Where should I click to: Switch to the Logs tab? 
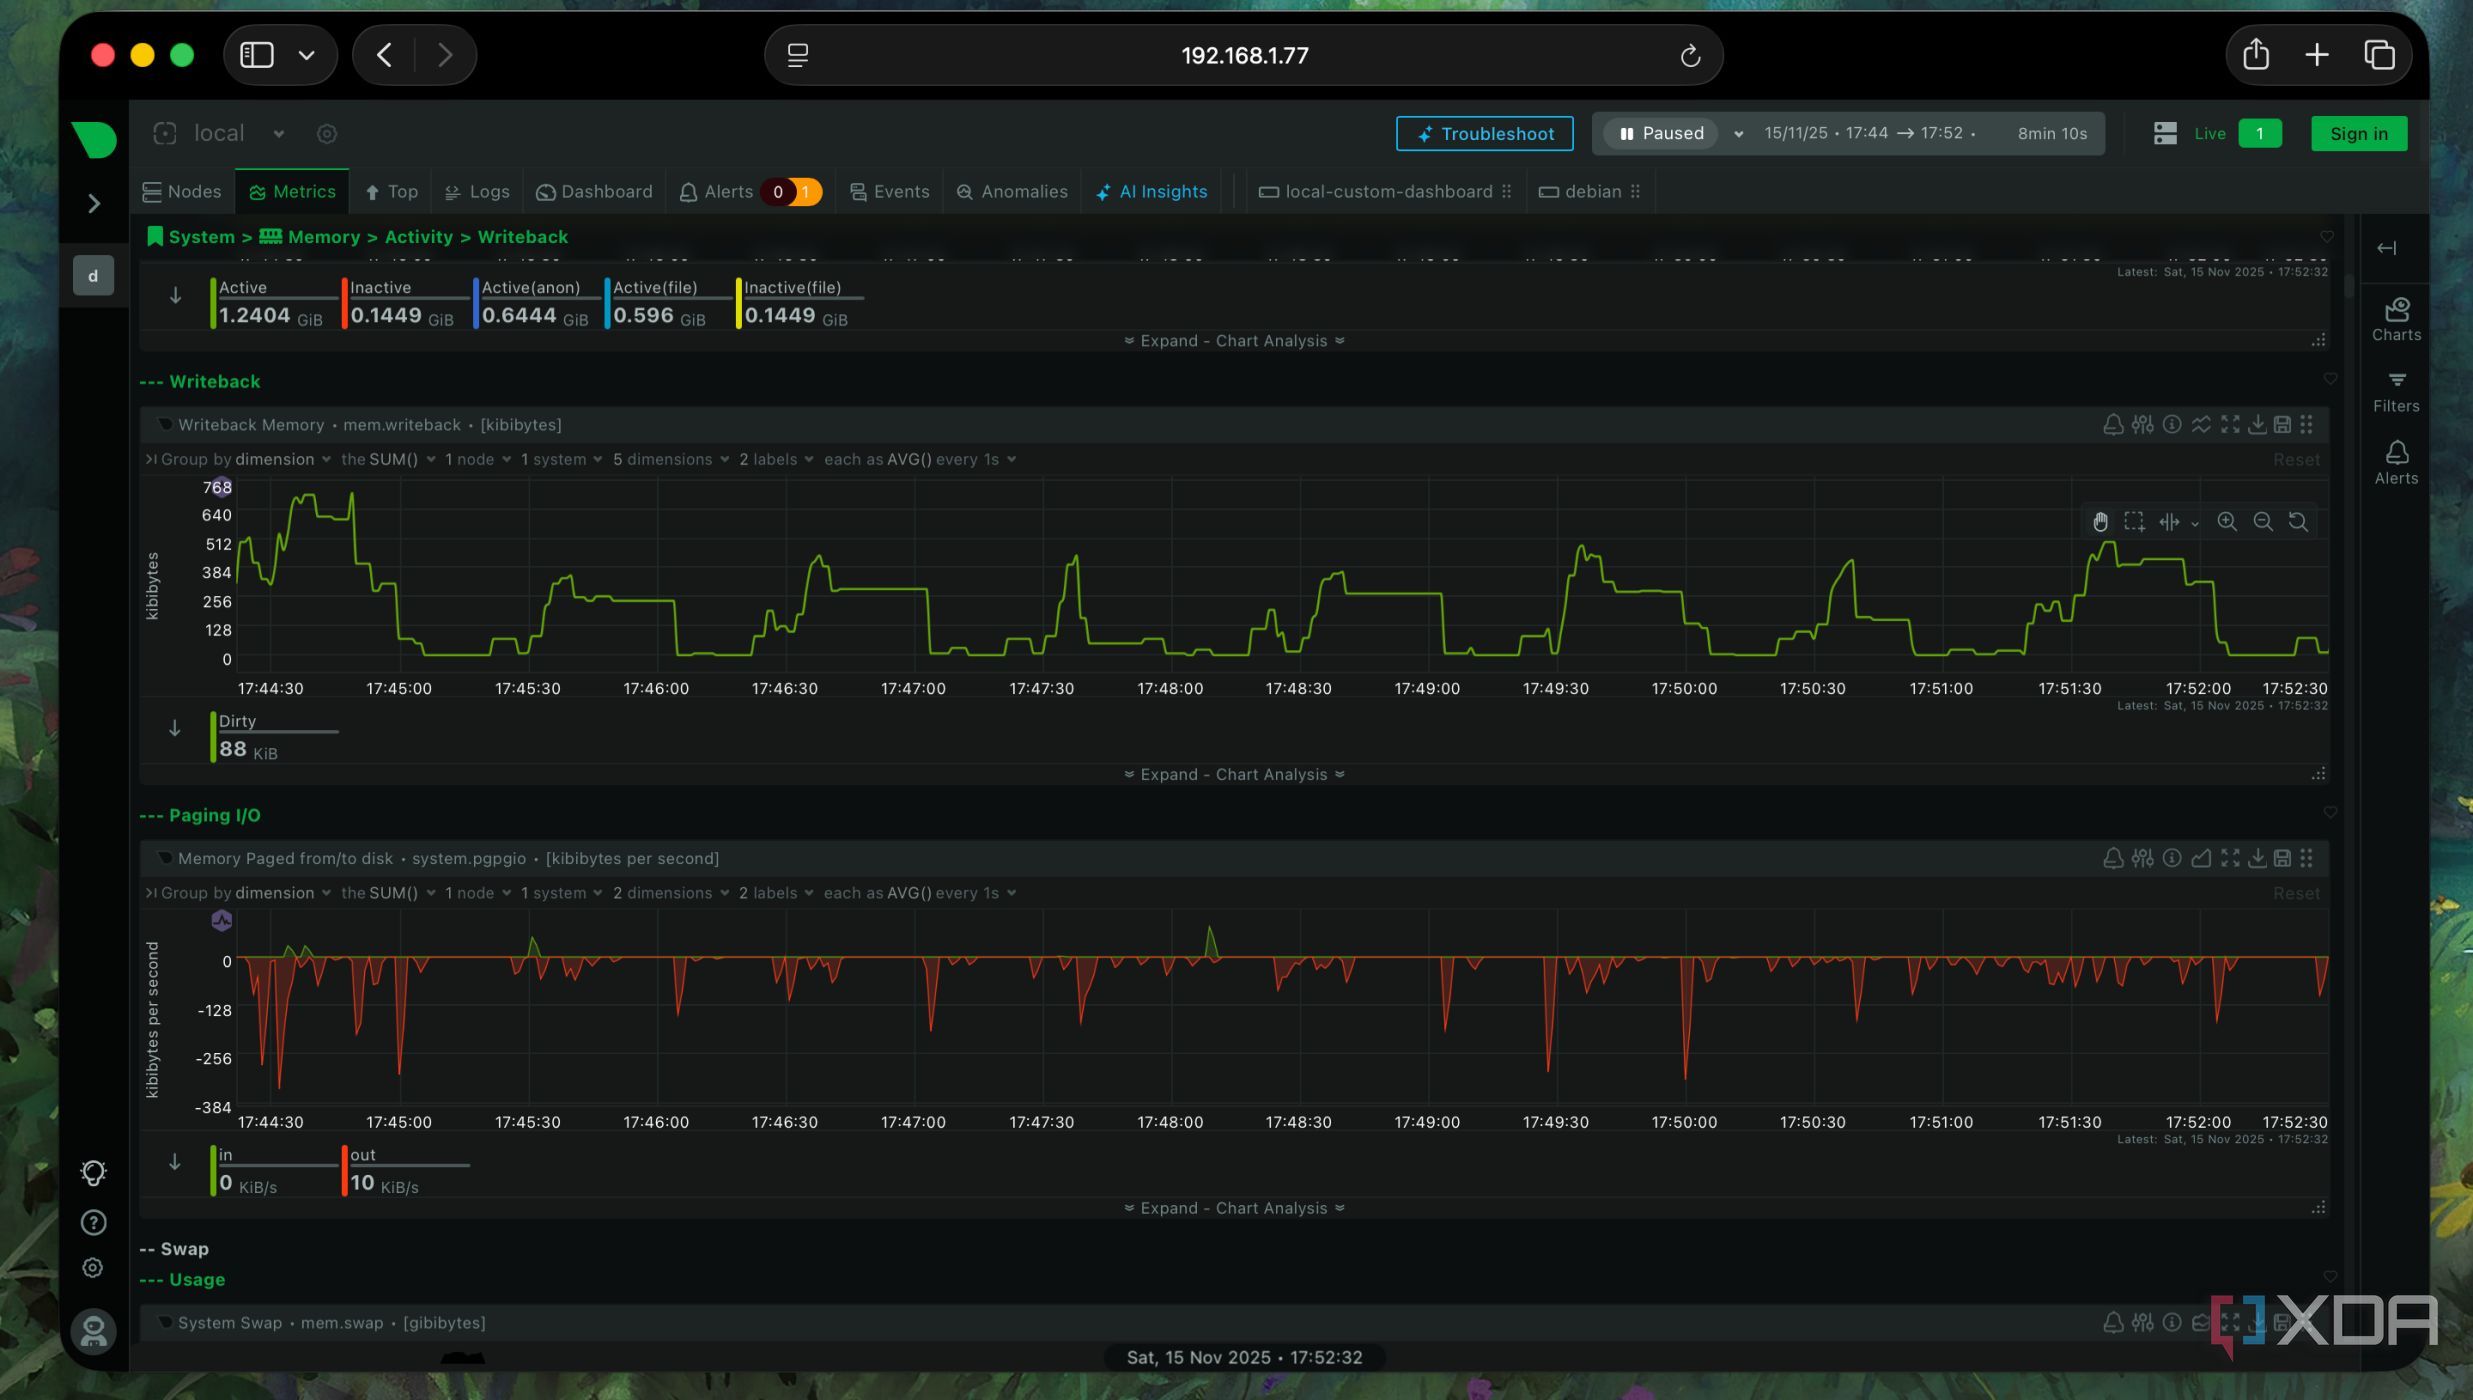[477, 192]
